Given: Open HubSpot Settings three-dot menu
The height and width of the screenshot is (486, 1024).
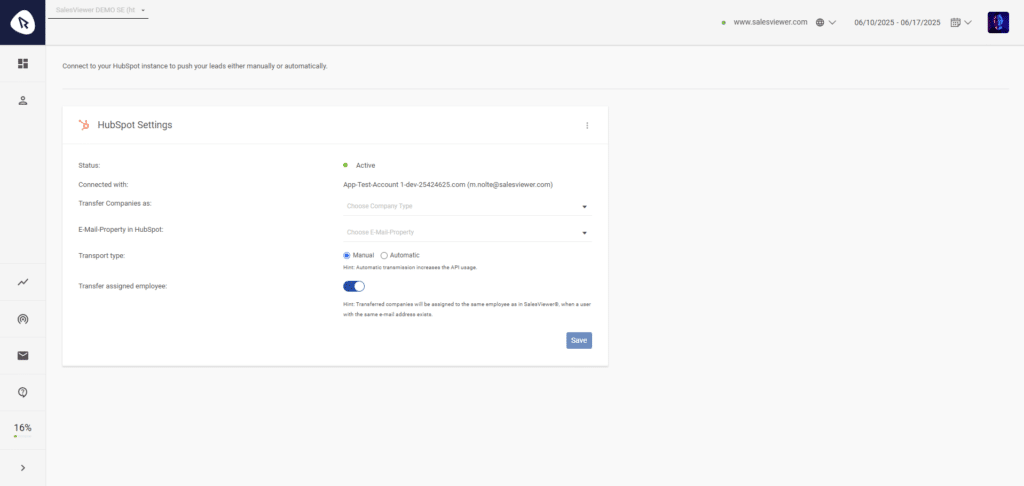Looking at the screenshot, I should 587,125.
